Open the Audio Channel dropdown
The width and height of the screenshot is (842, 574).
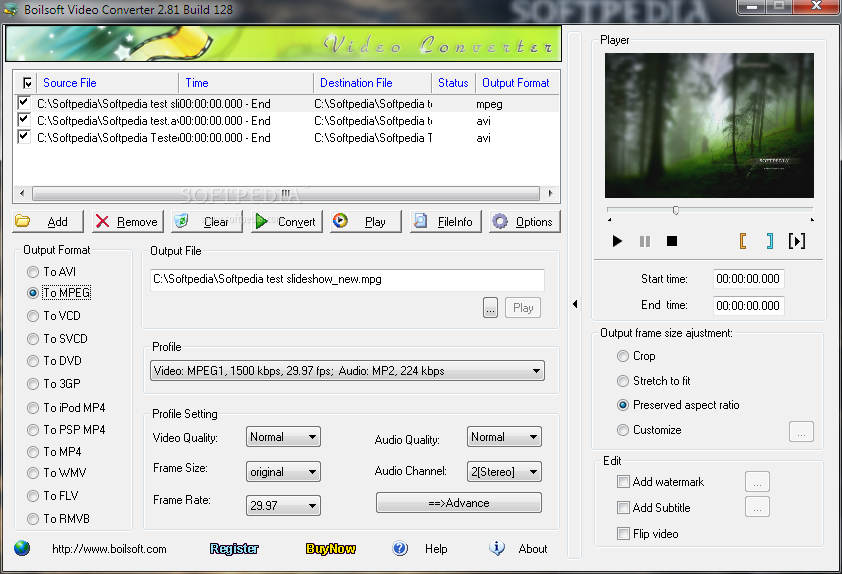pos(504,472)
